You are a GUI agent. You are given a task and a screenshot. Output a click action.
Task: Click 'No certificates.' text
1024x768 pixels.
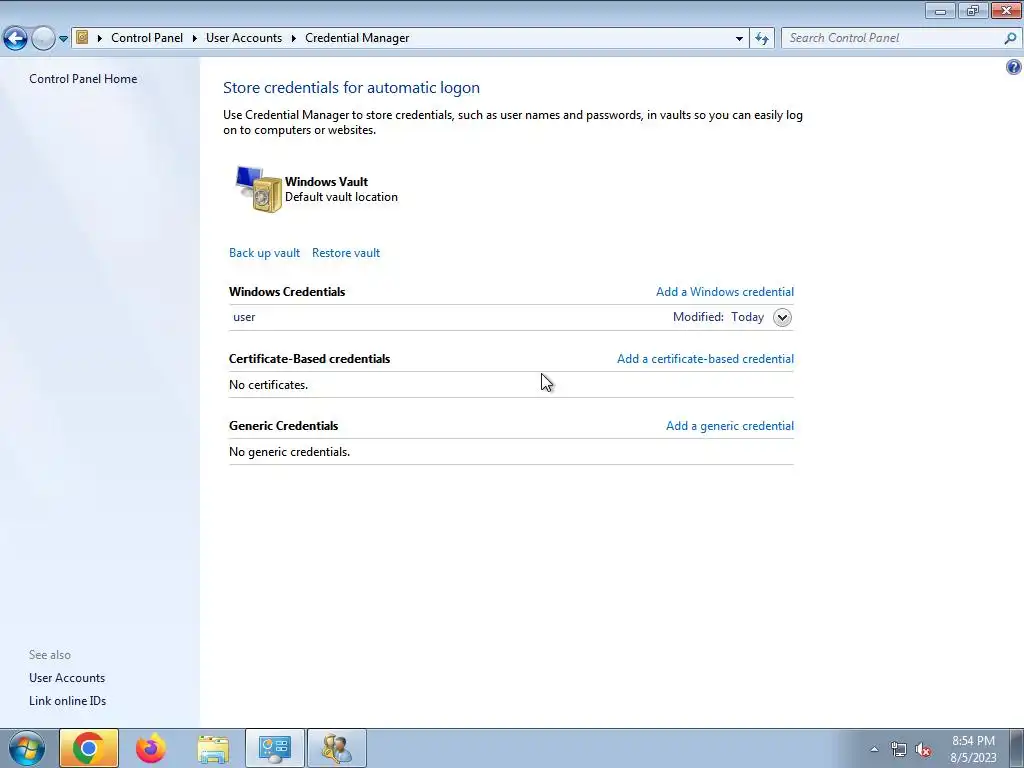pyautogui.click(x=268, y=385)
